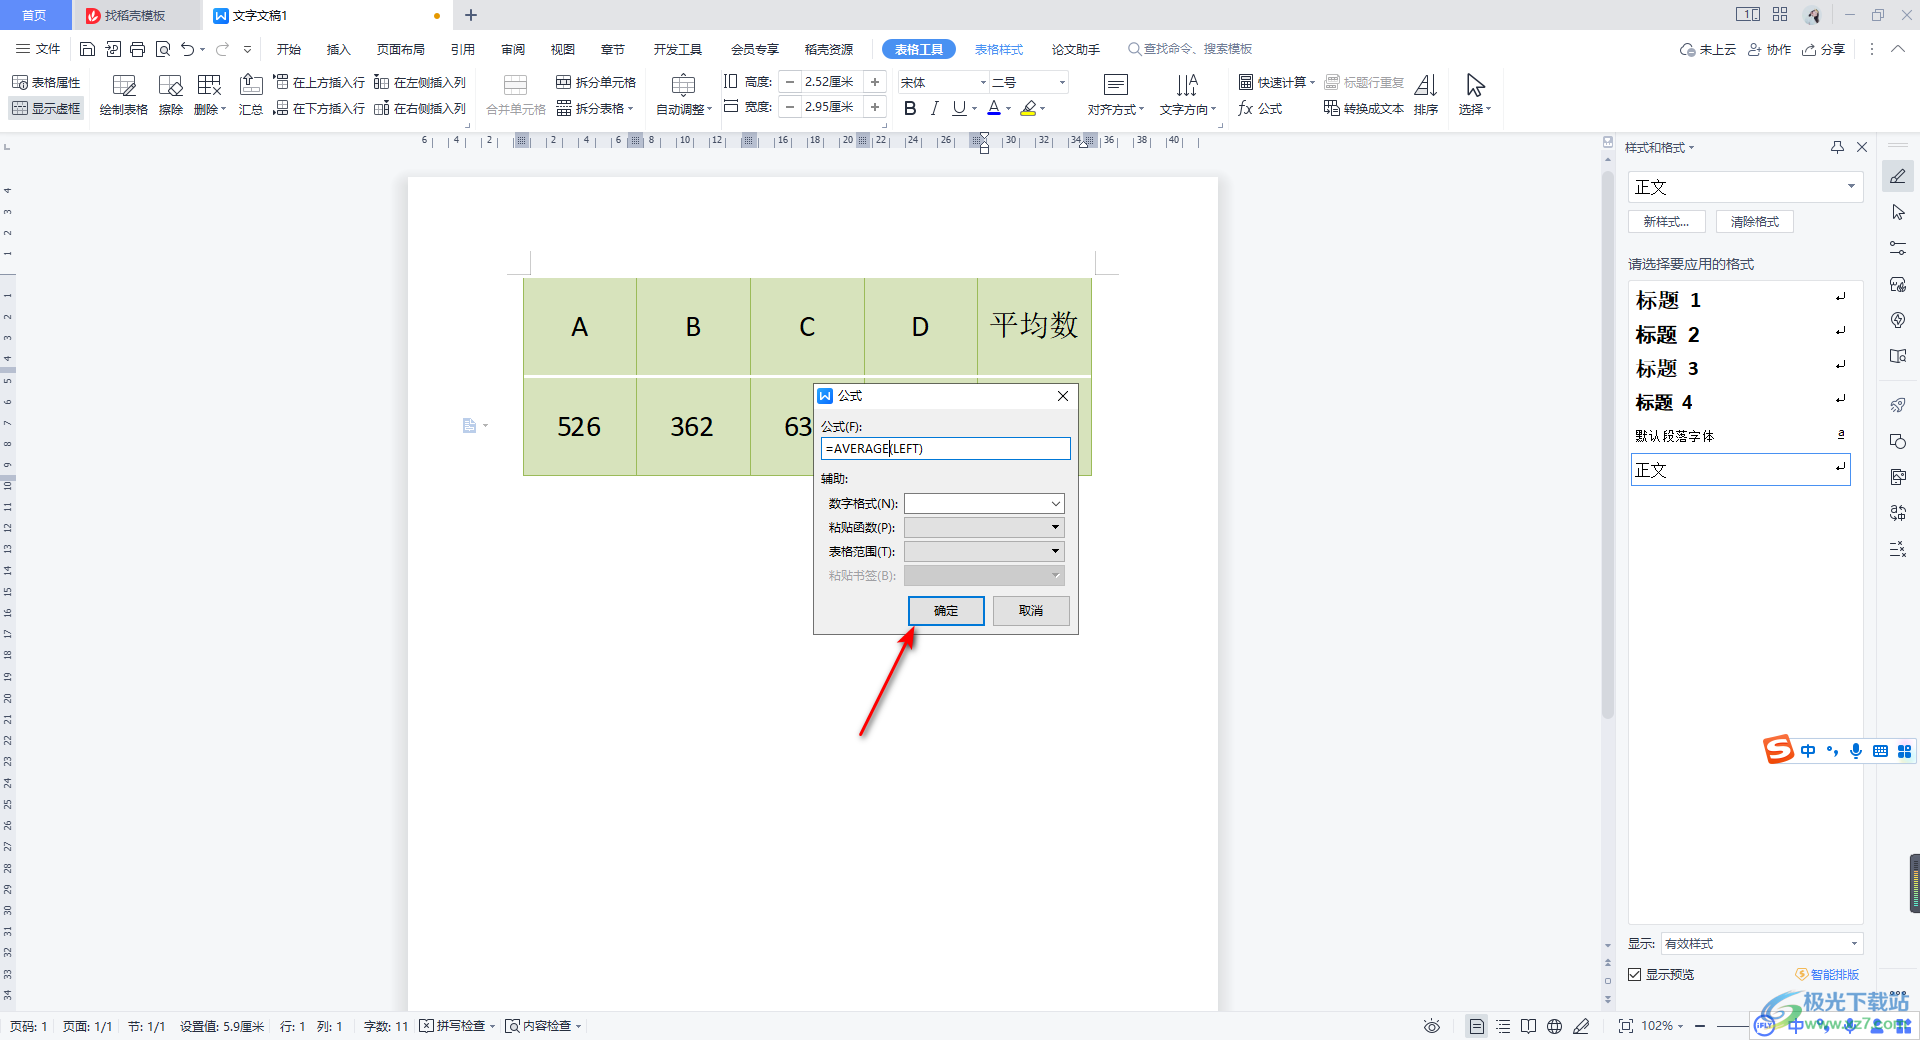Click Split Cells (拆分单元格)

[x=596, y=82]
